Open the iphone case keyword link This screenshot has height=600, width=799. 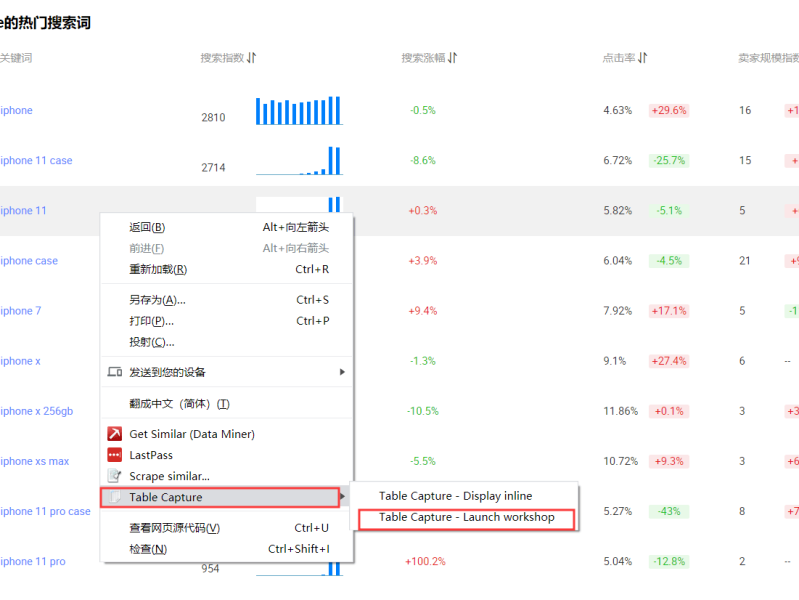[29, 261]
